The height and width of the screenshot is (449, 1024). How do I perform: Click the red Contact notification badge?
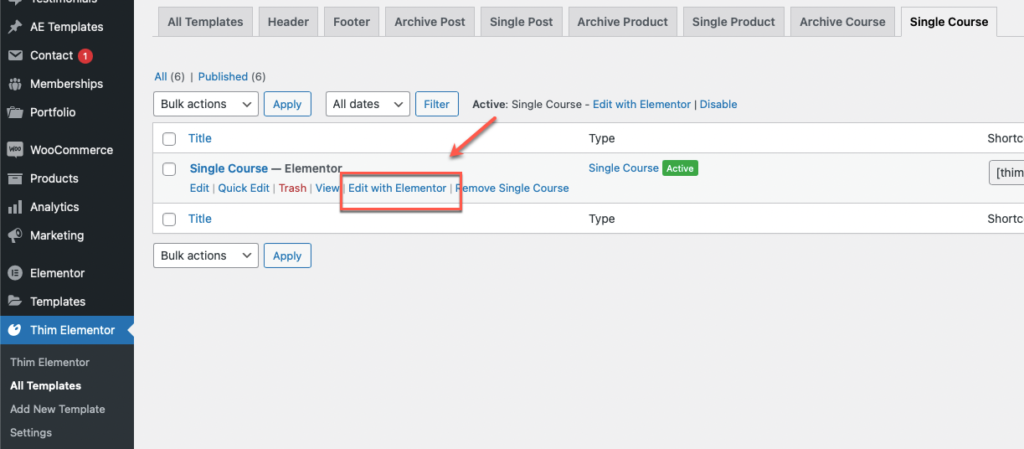coord(85,56)
